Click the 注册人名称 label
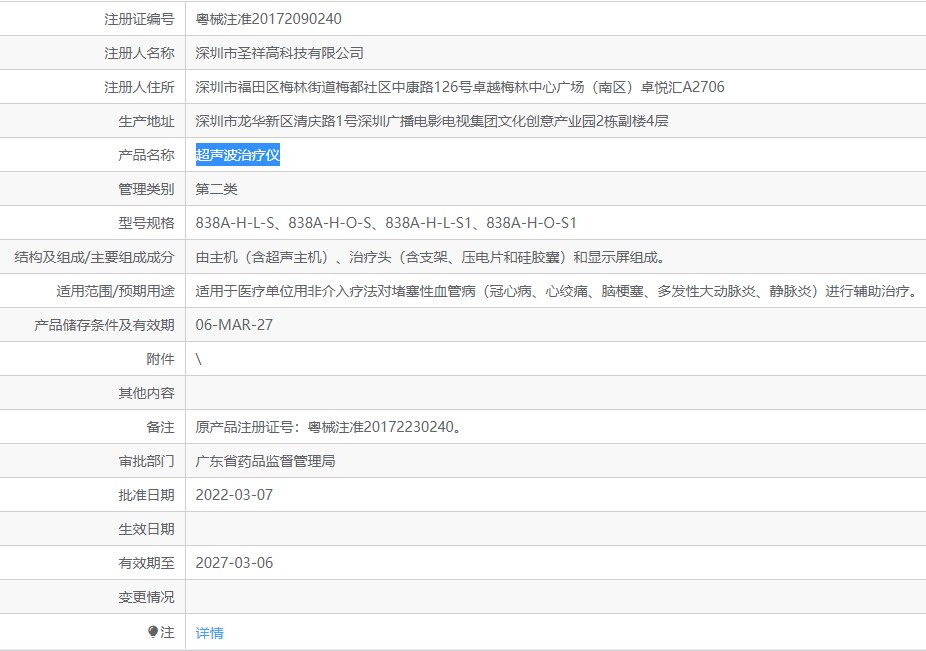 click(139, 53)
